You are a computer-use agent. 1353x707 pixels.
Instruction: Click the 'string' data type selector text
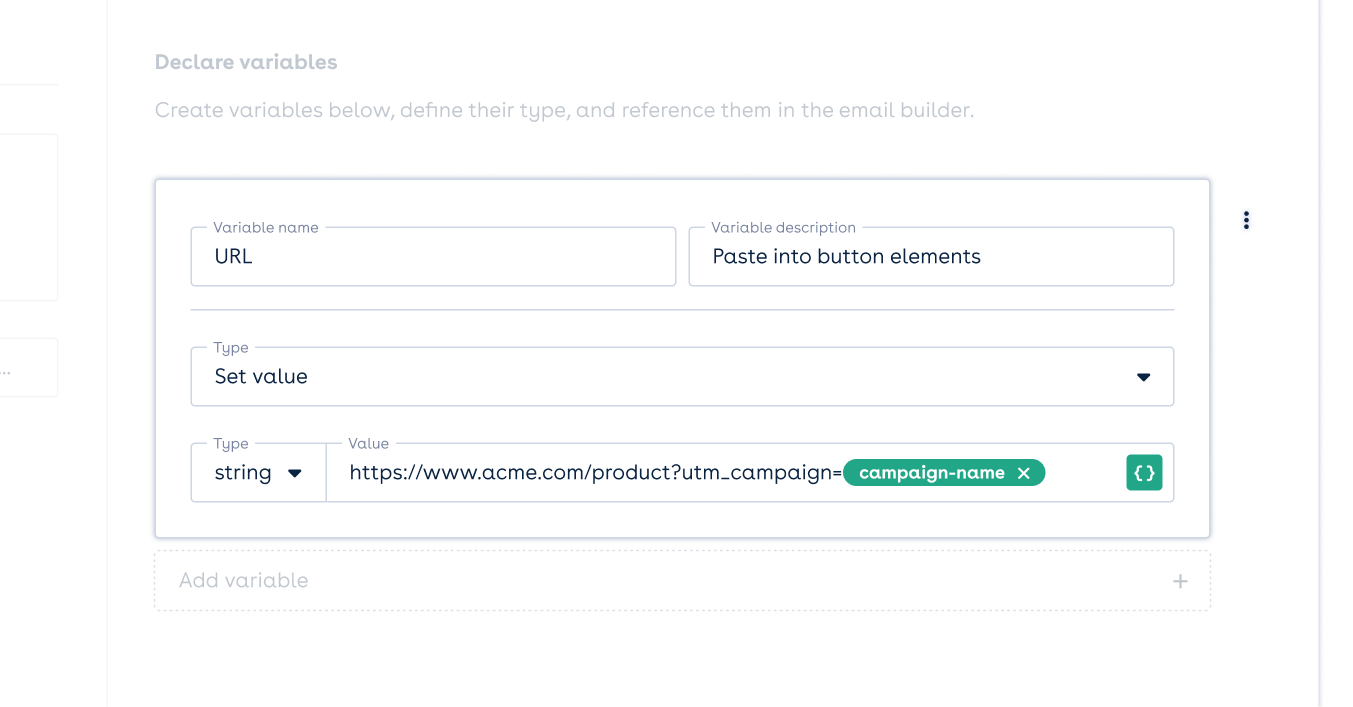pyautogui.click(x=243, y=473)
